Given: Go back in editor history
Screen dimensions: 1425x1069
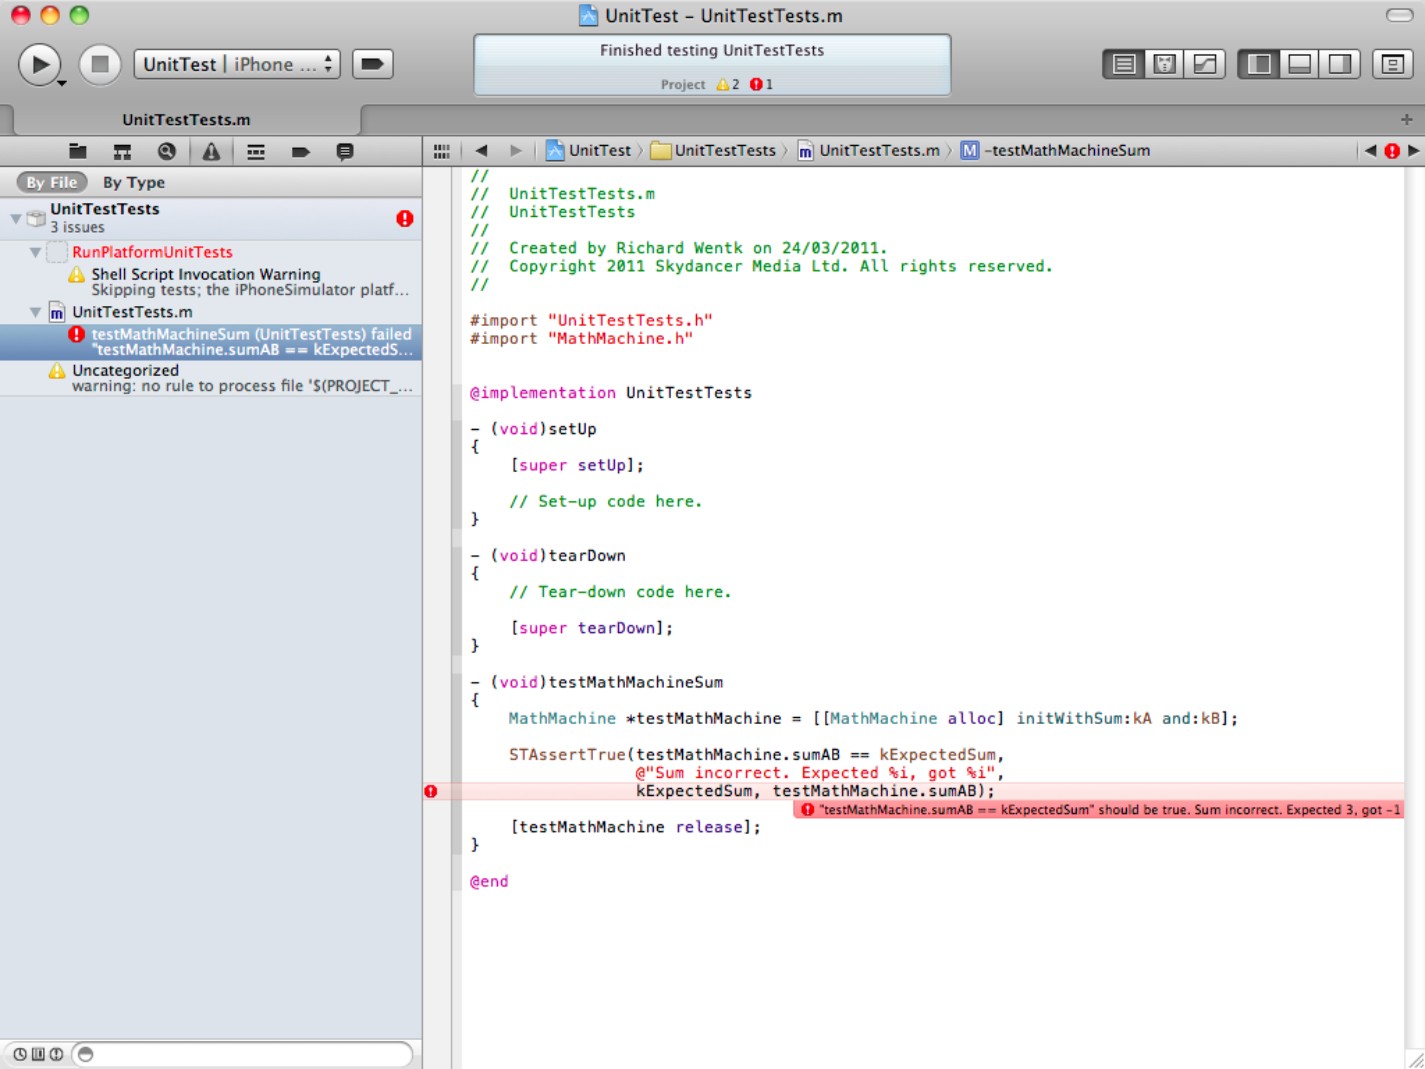Looking at the screenshot, I should [x=481, y=151].
